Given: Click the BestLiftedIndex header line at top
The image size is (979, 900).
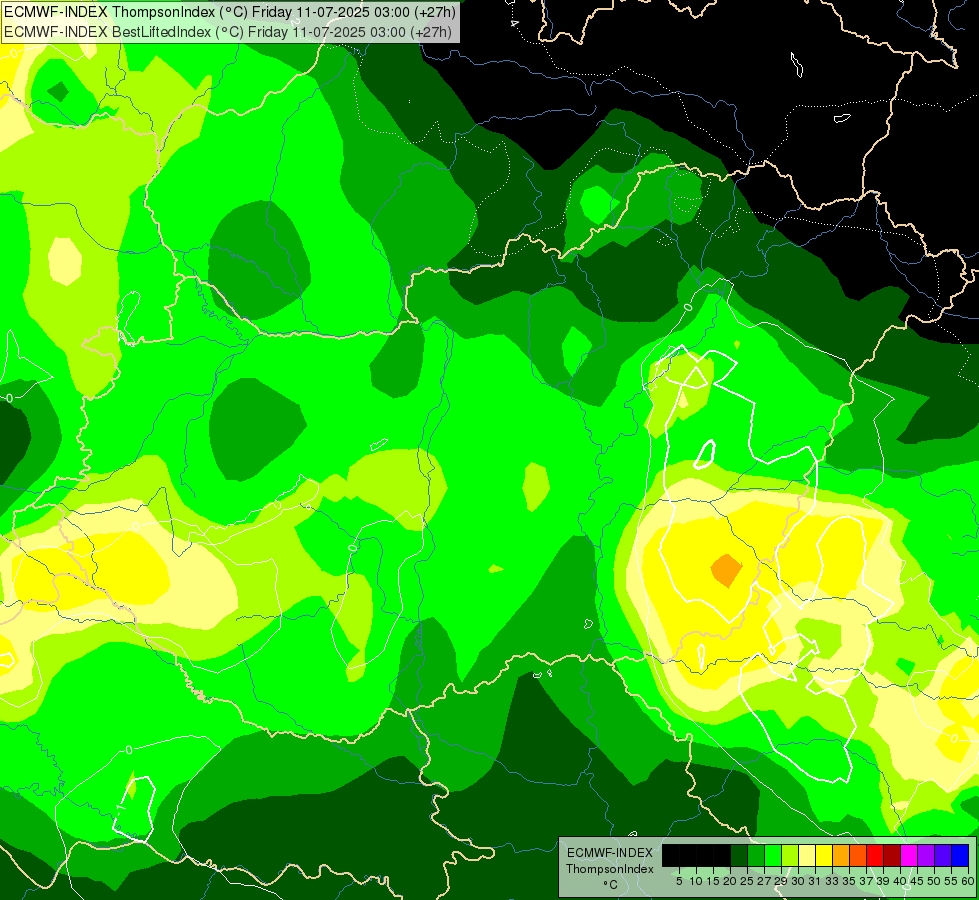Looking at the screenshot, I should (x=228, y=32).
